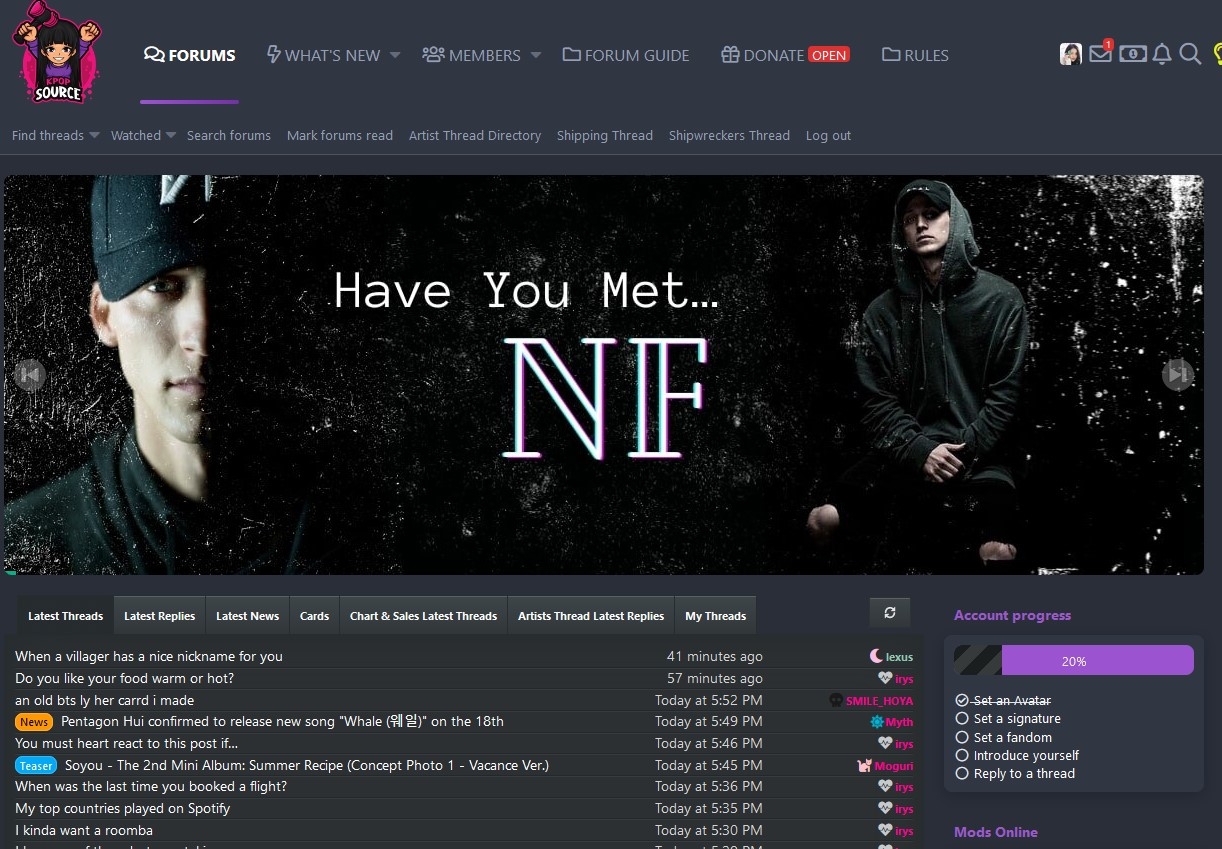
Task: Switch to Chart & Sales Latest Threads tab
Action: [x=423, y=616]
